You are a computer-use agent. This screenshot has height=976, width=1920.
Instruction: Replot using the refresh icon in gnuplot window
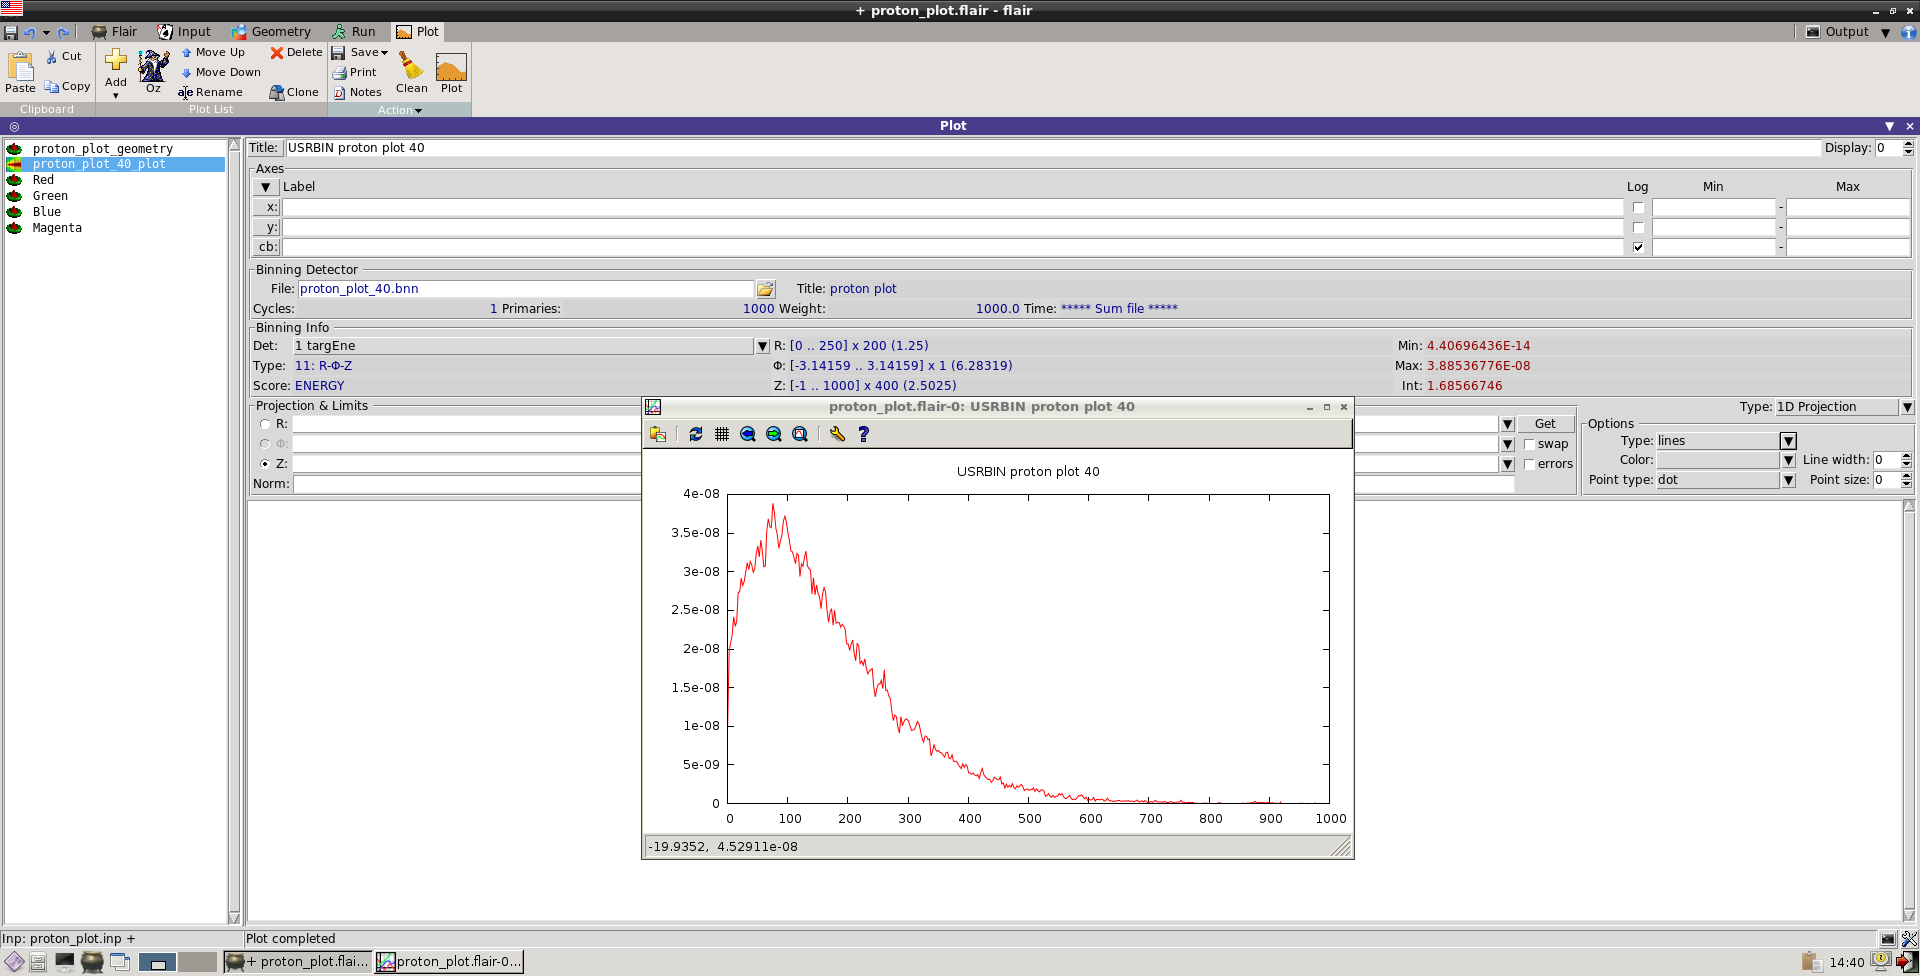[696, 434]
